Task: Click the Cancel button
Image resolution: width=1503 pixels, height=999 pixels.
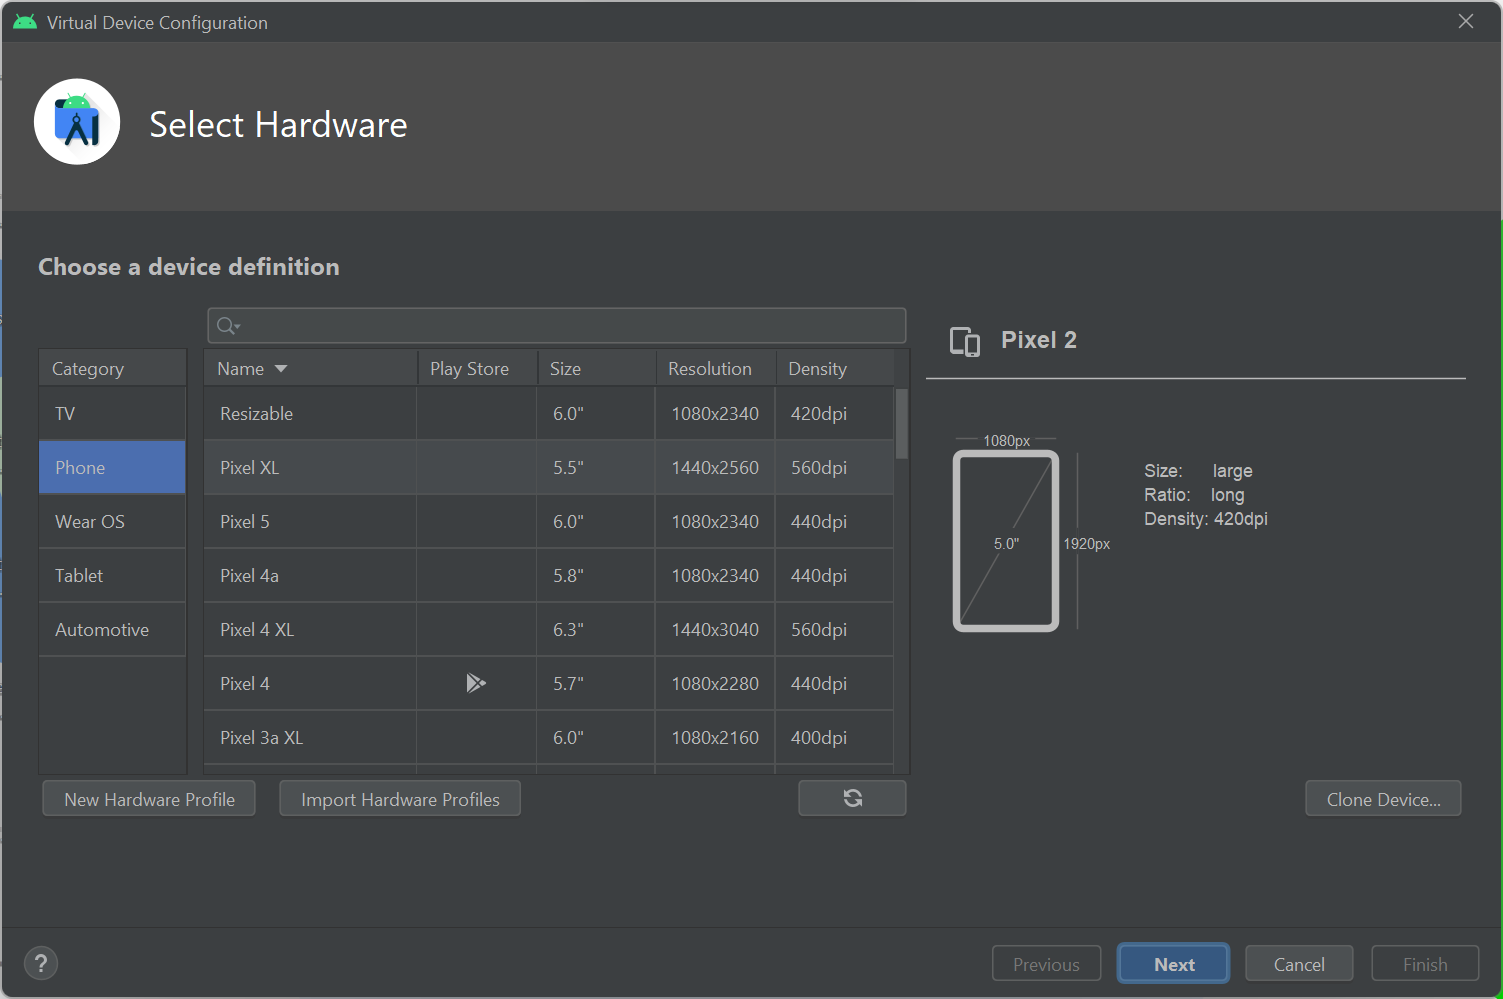Action: (x=1299, y=964)
